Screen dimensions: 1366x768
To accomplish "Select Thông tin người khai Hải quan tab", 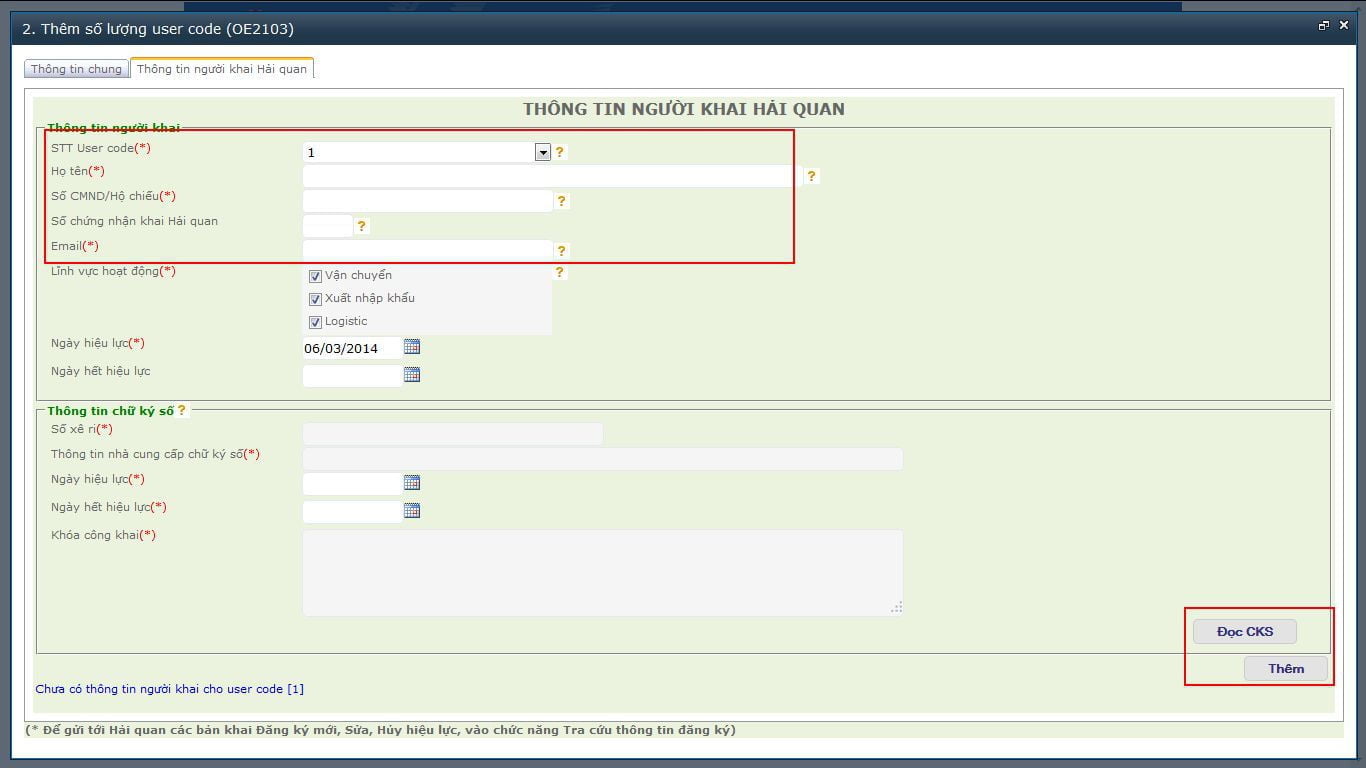I will 222,69.
